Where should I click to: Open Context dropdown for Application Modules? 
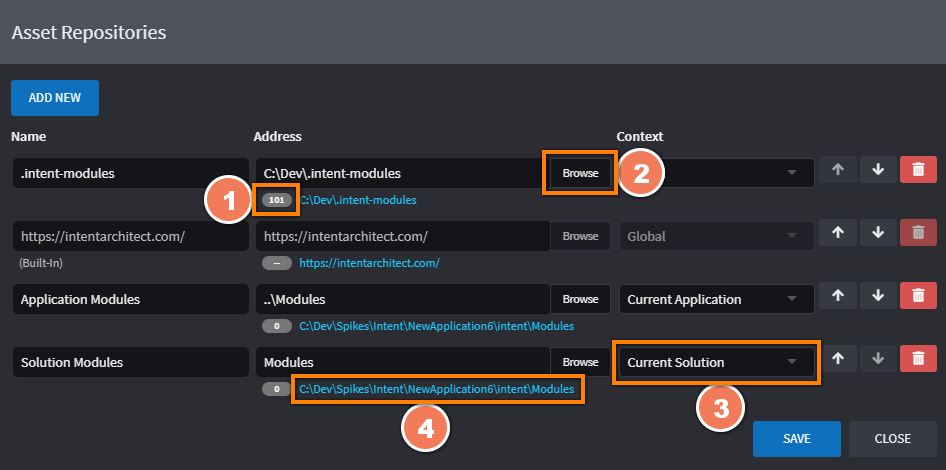[x=715, y=299]
